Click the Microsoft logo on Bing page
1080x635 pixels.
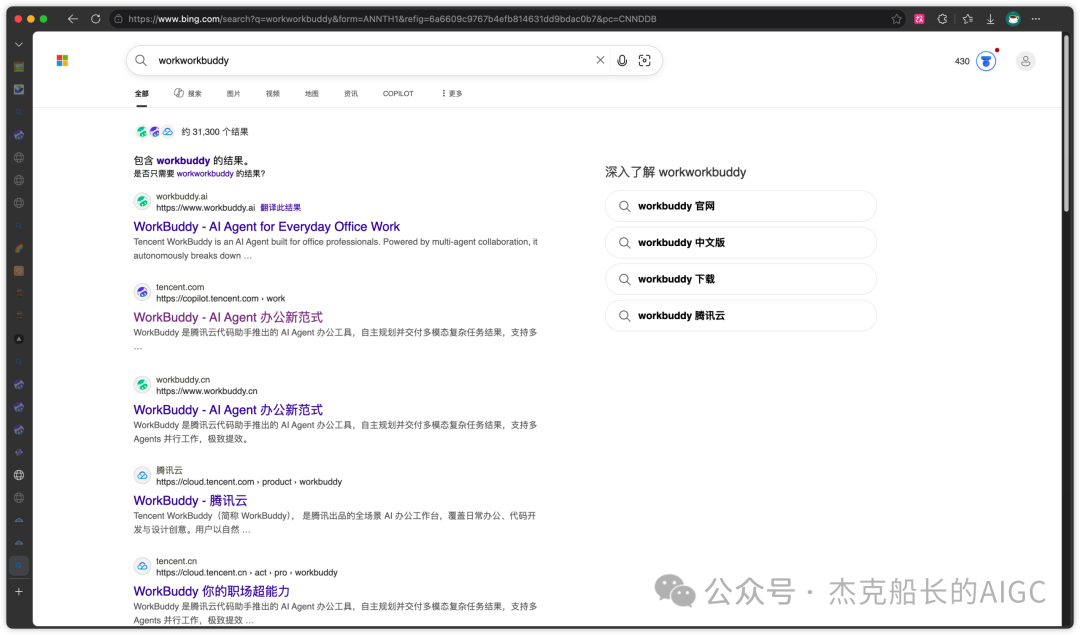point(62,61)
